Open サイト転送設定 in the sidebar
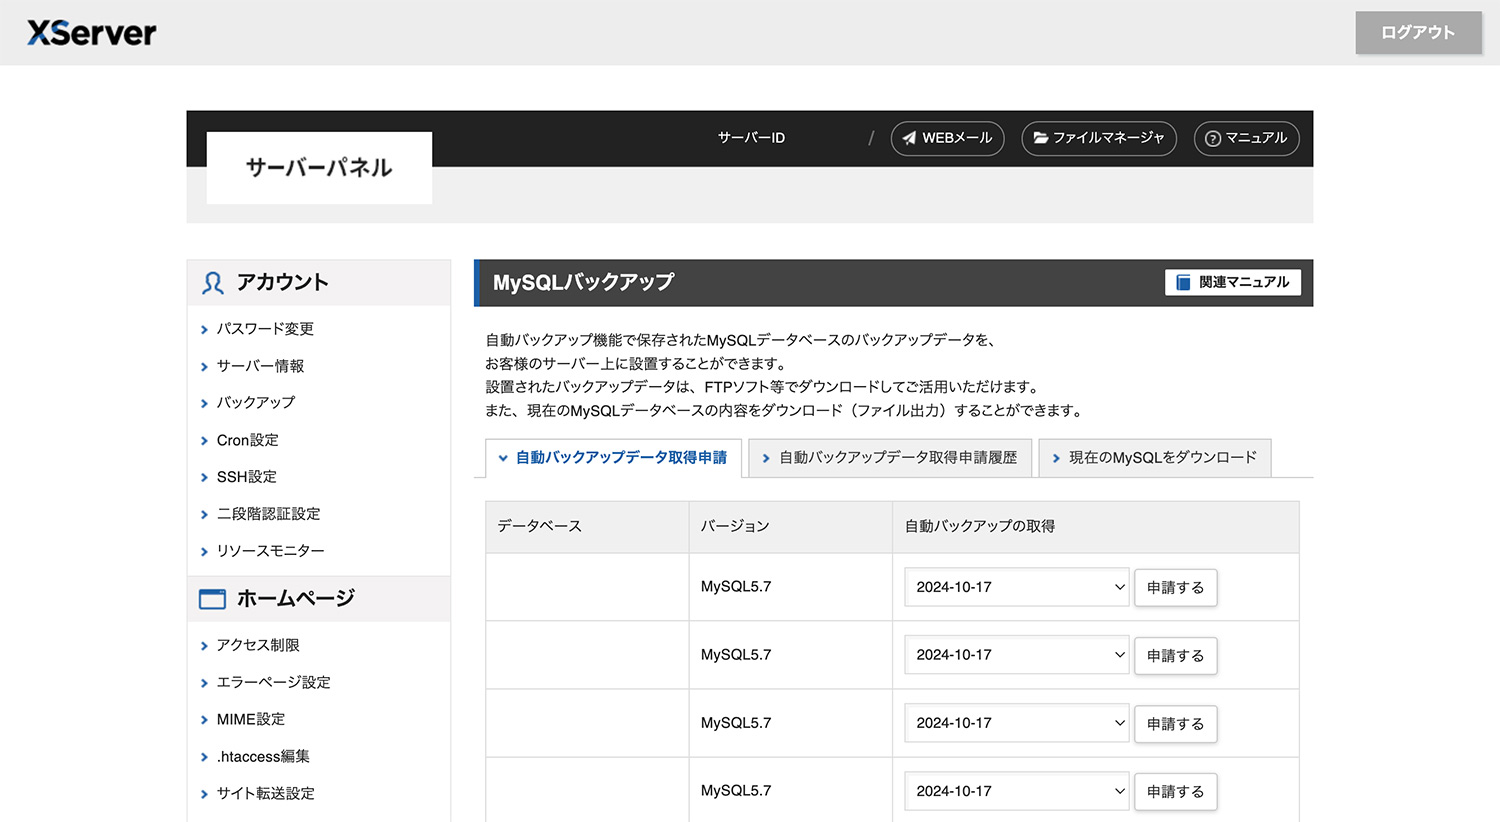 [x=266, y=794]
